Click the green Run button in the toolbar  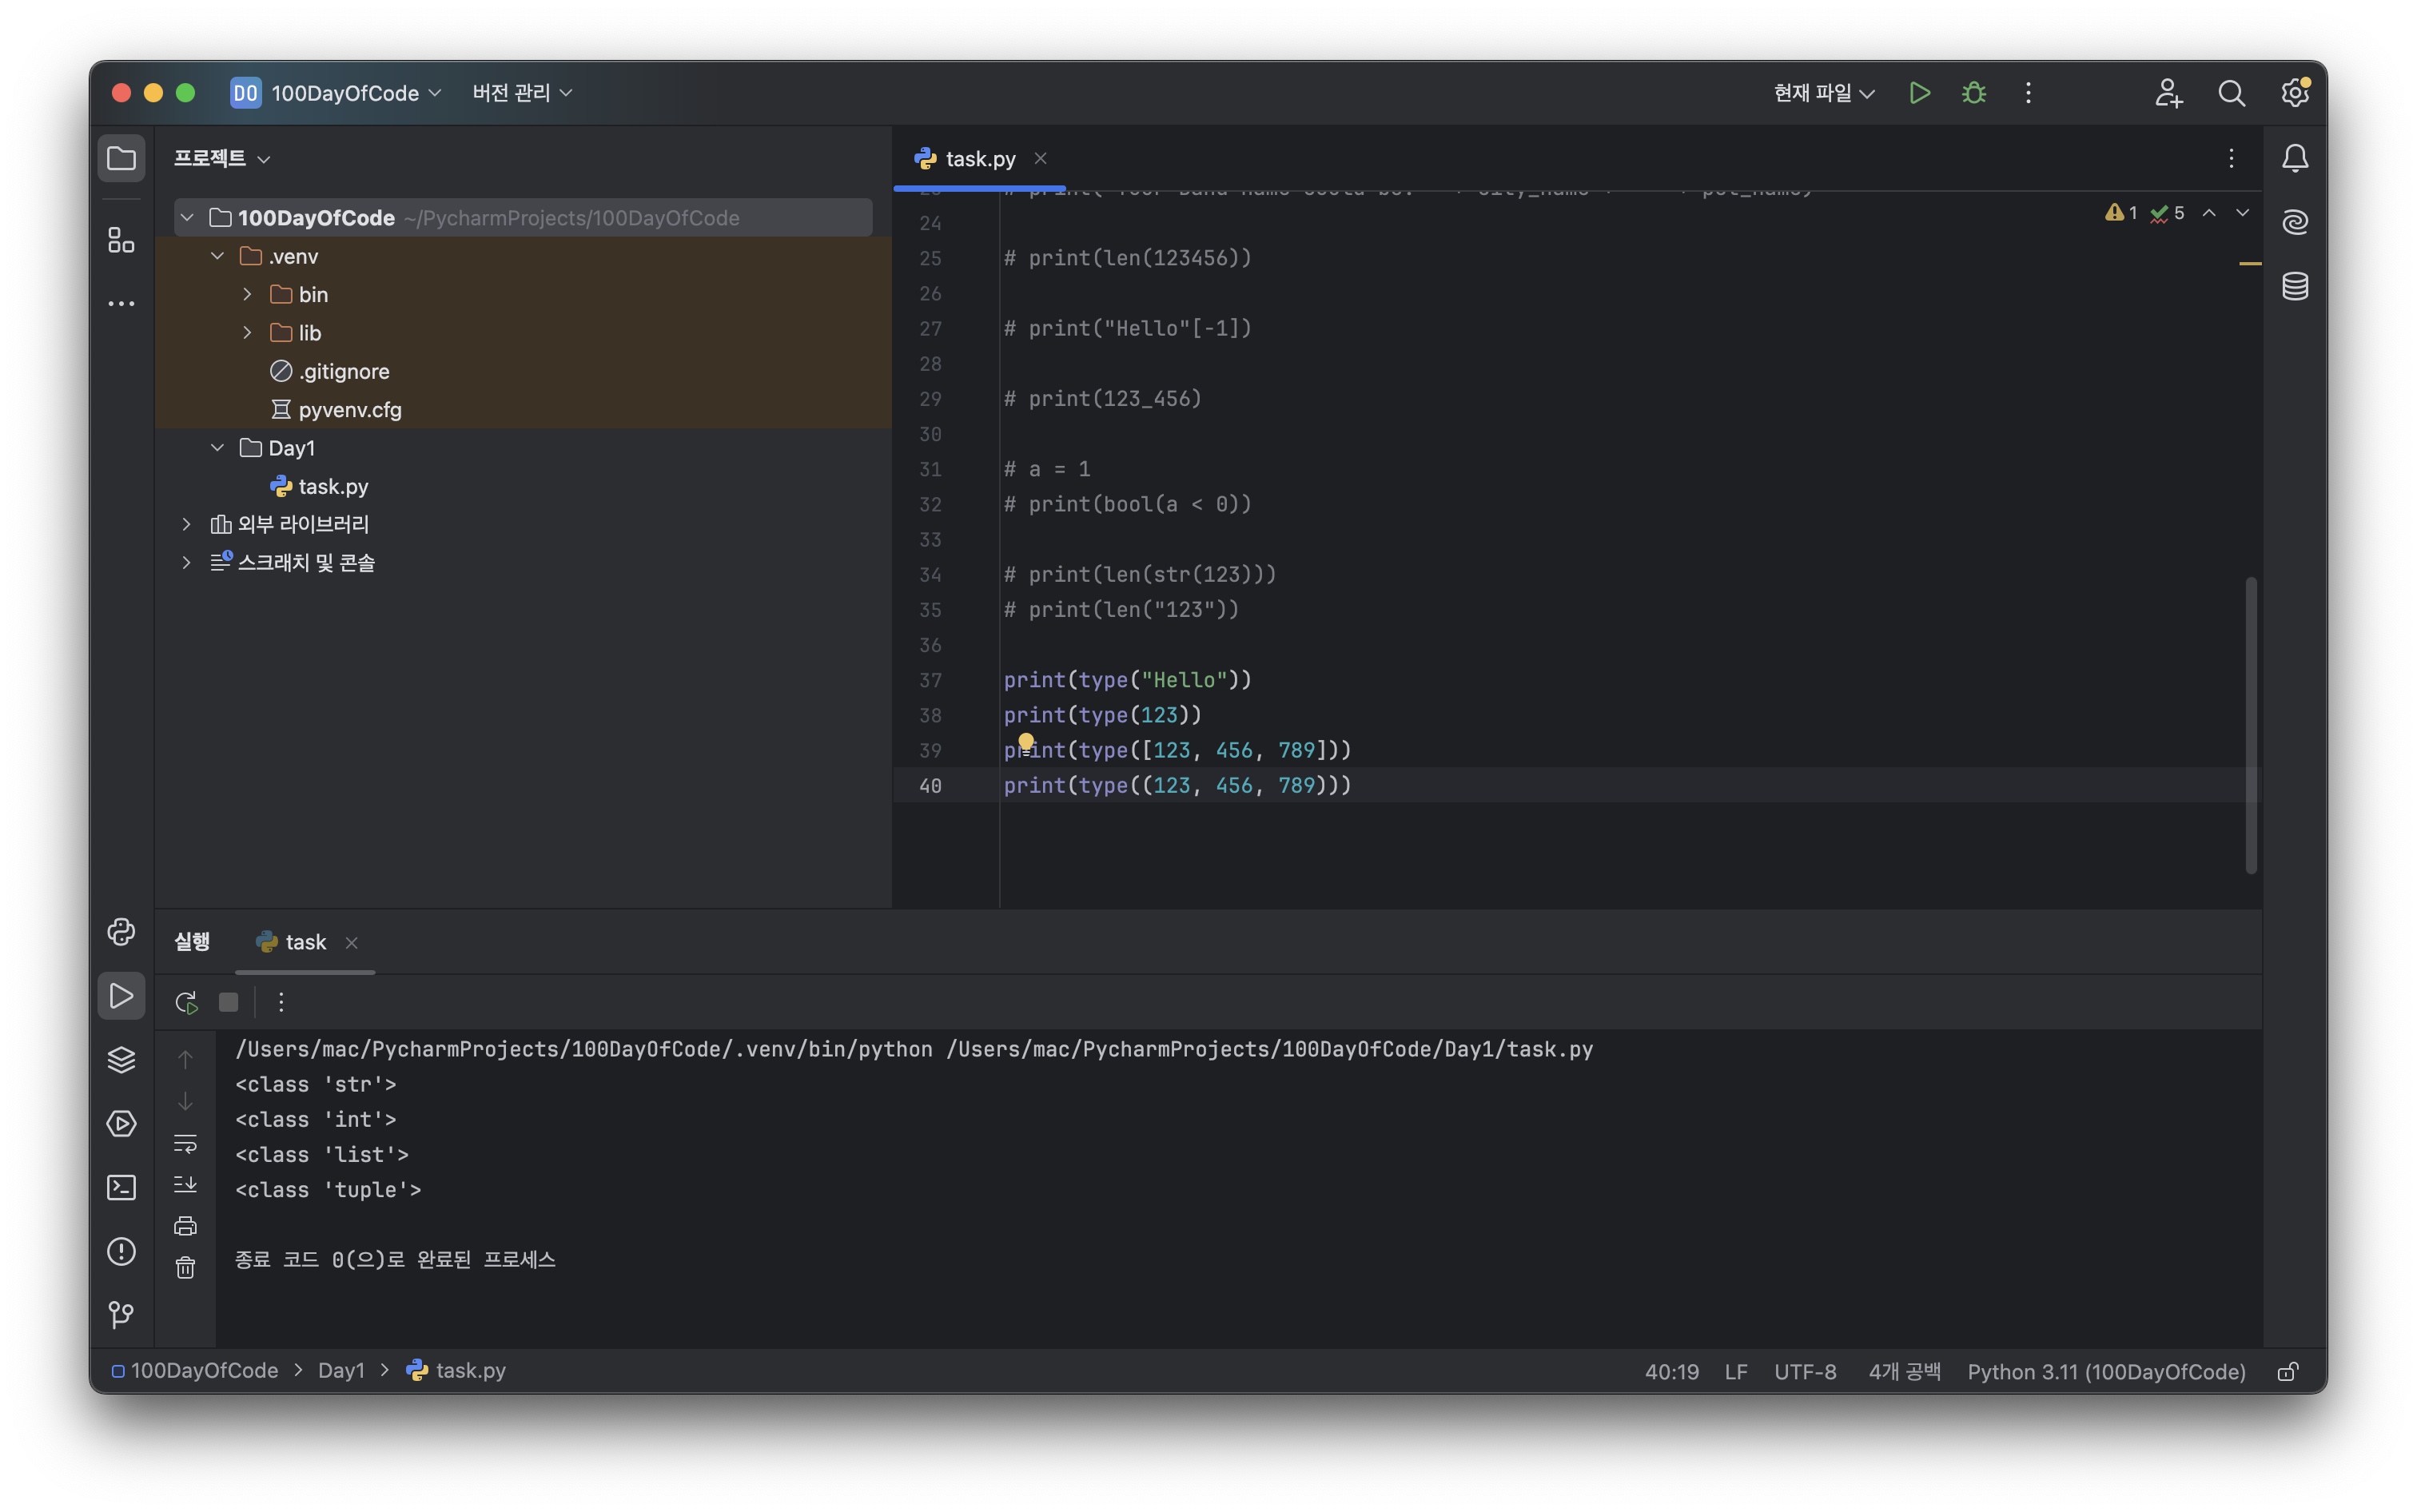click(x=1918, y=93)
